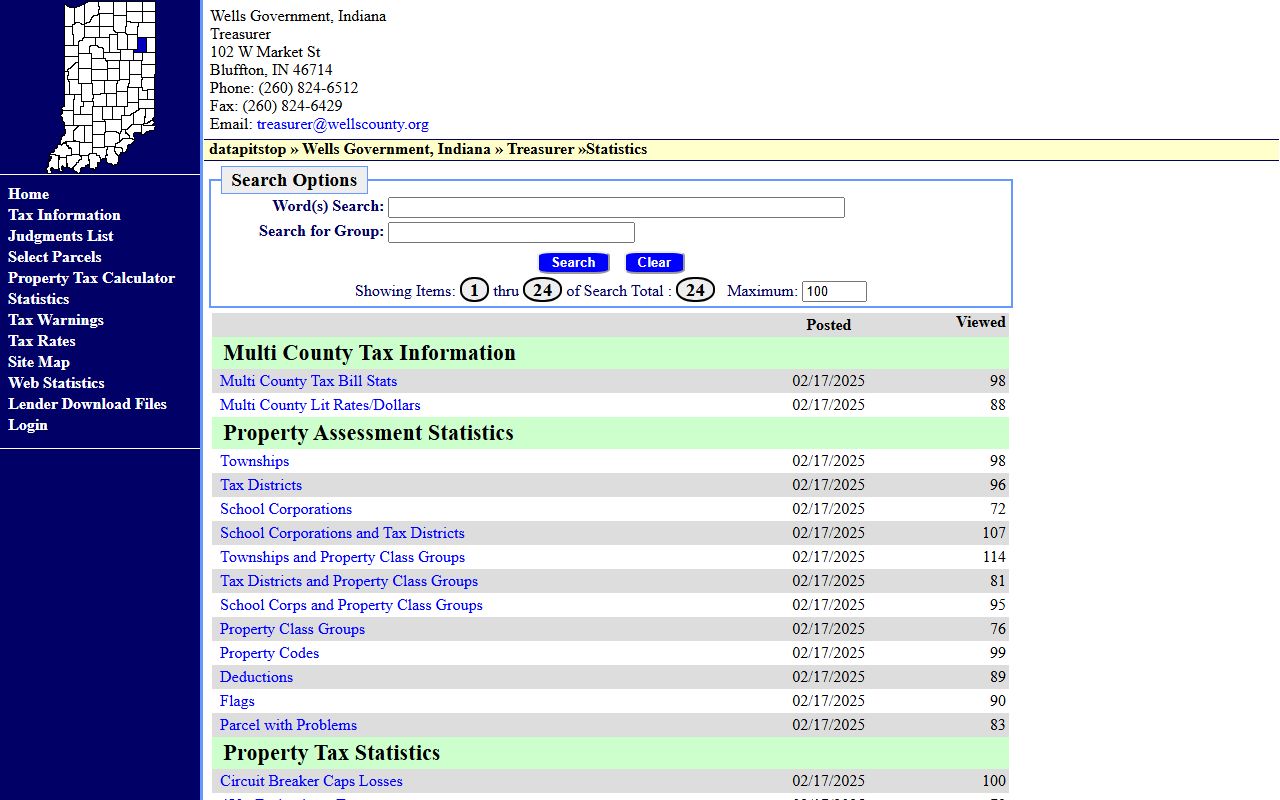The image size is (1280, 800).
Task: Open Site Map in sidebar
Action: coord(38,362)
